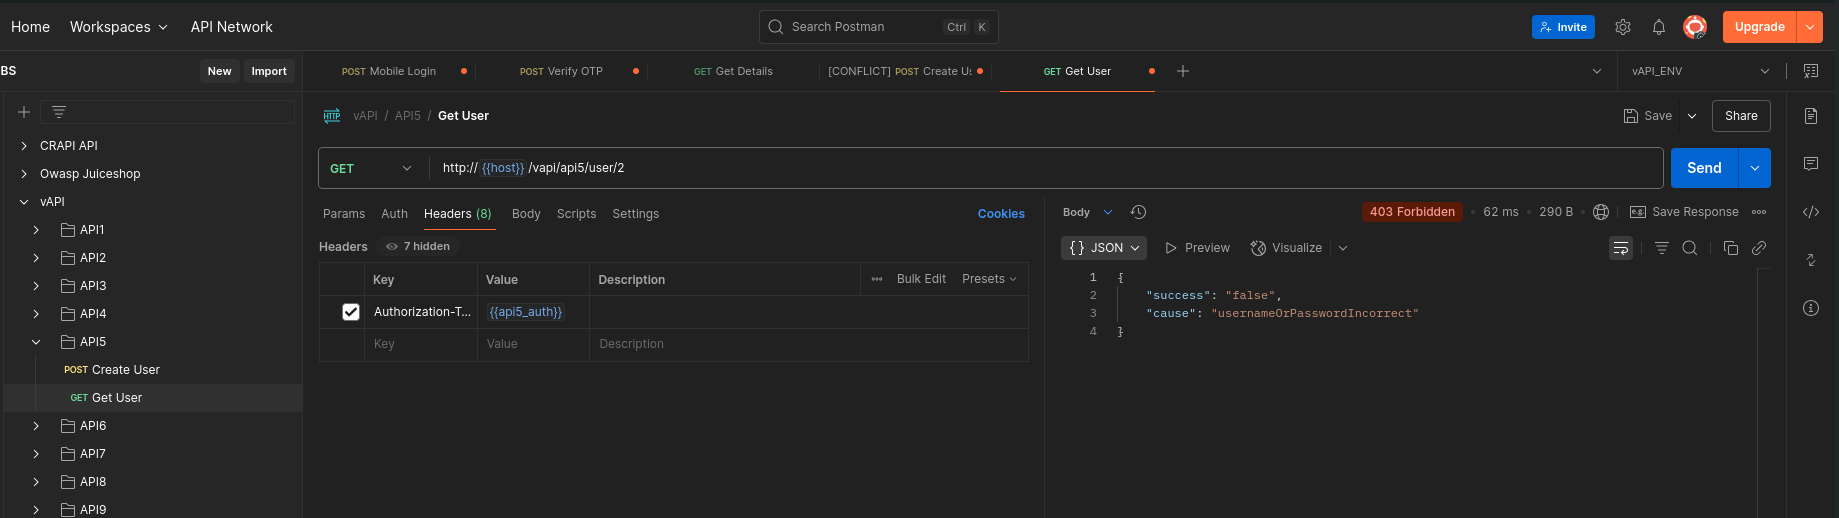
Task: Open the POST Mobile Login tab
Action: tap(389, 71)
